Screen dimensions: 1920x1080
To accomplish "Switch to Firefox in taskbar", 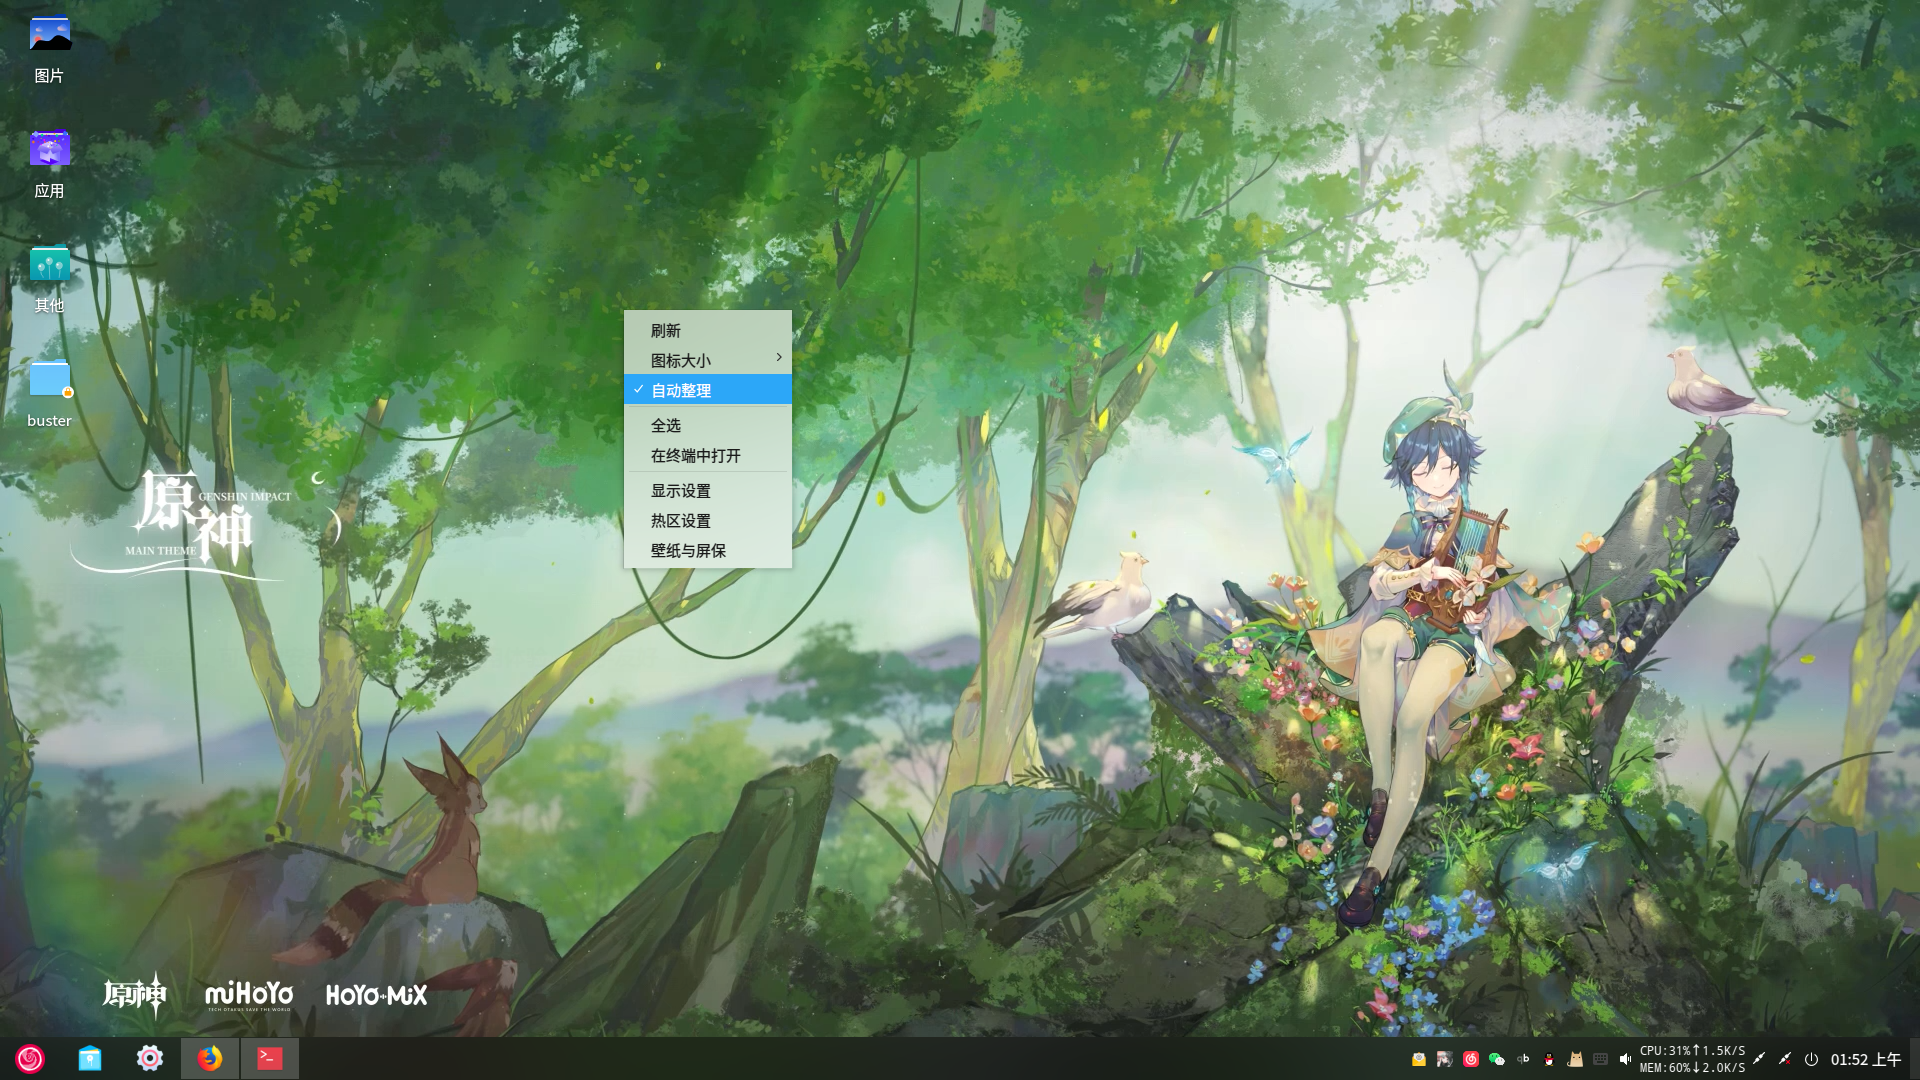I will (210, 1058).
